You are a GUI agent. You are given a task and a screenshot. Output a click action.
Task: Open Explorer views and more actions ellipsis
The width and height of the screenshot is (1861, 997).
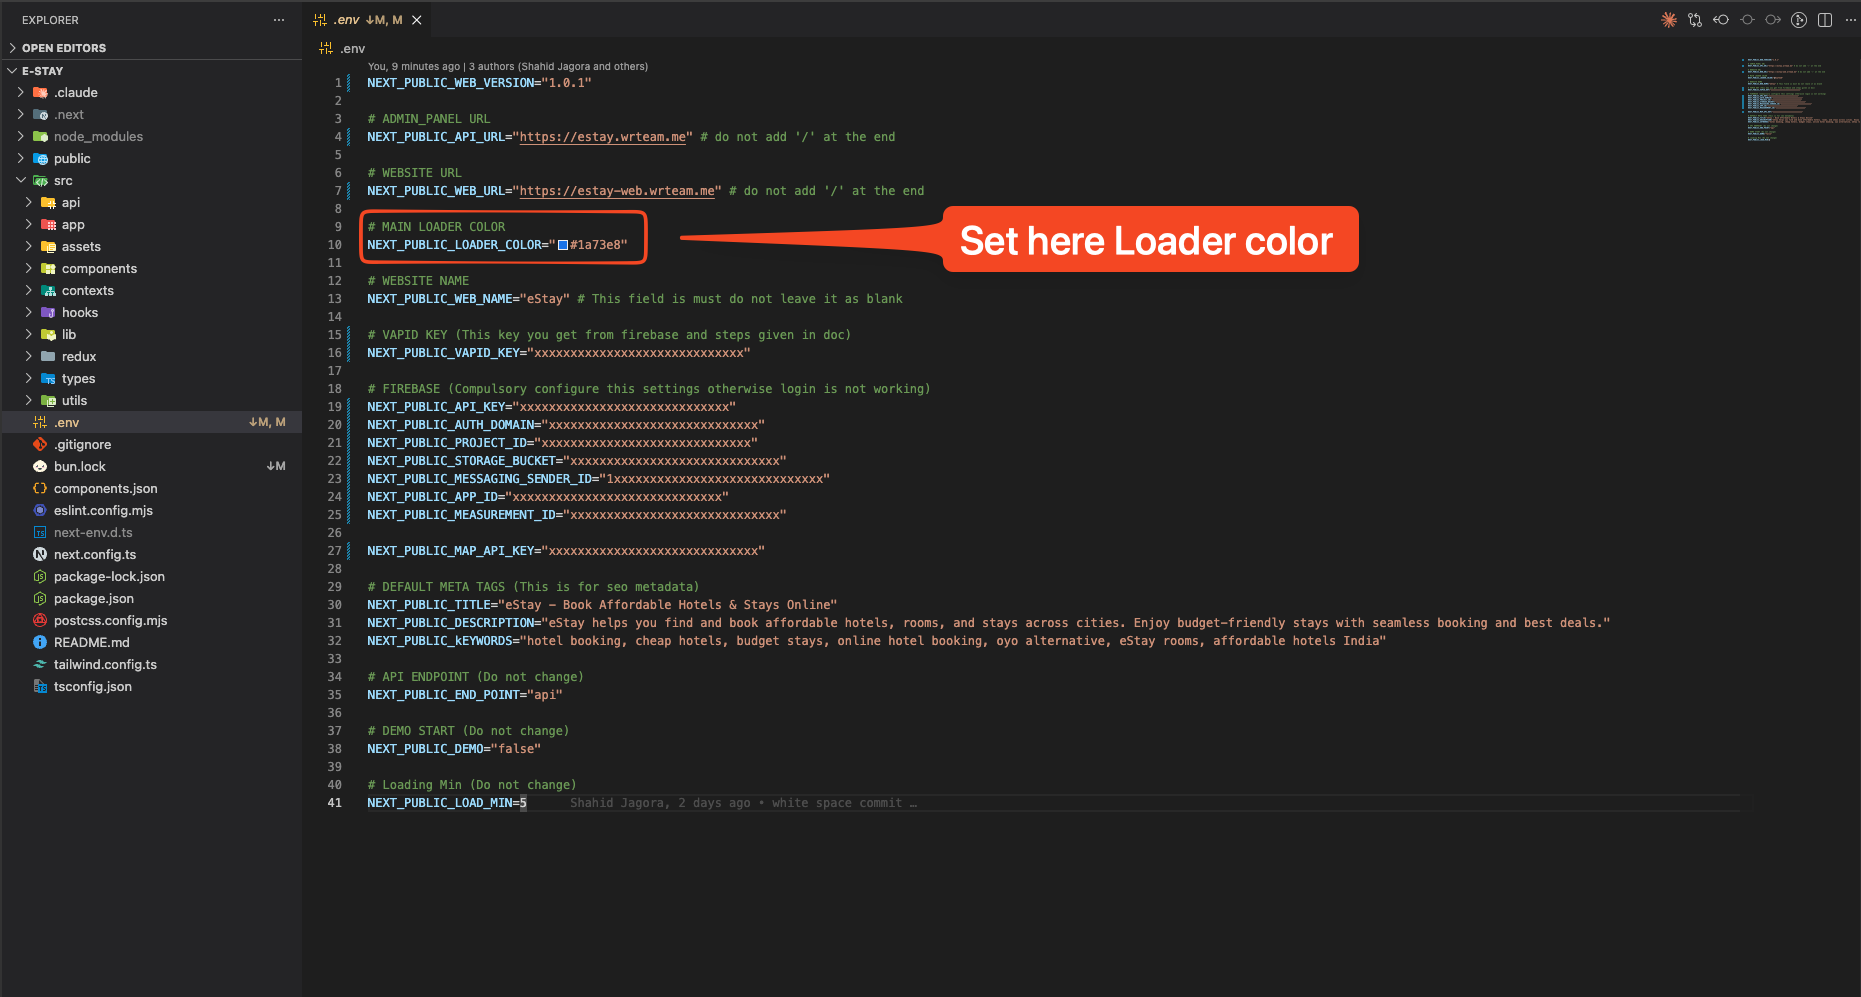click(x=279, y=20)
